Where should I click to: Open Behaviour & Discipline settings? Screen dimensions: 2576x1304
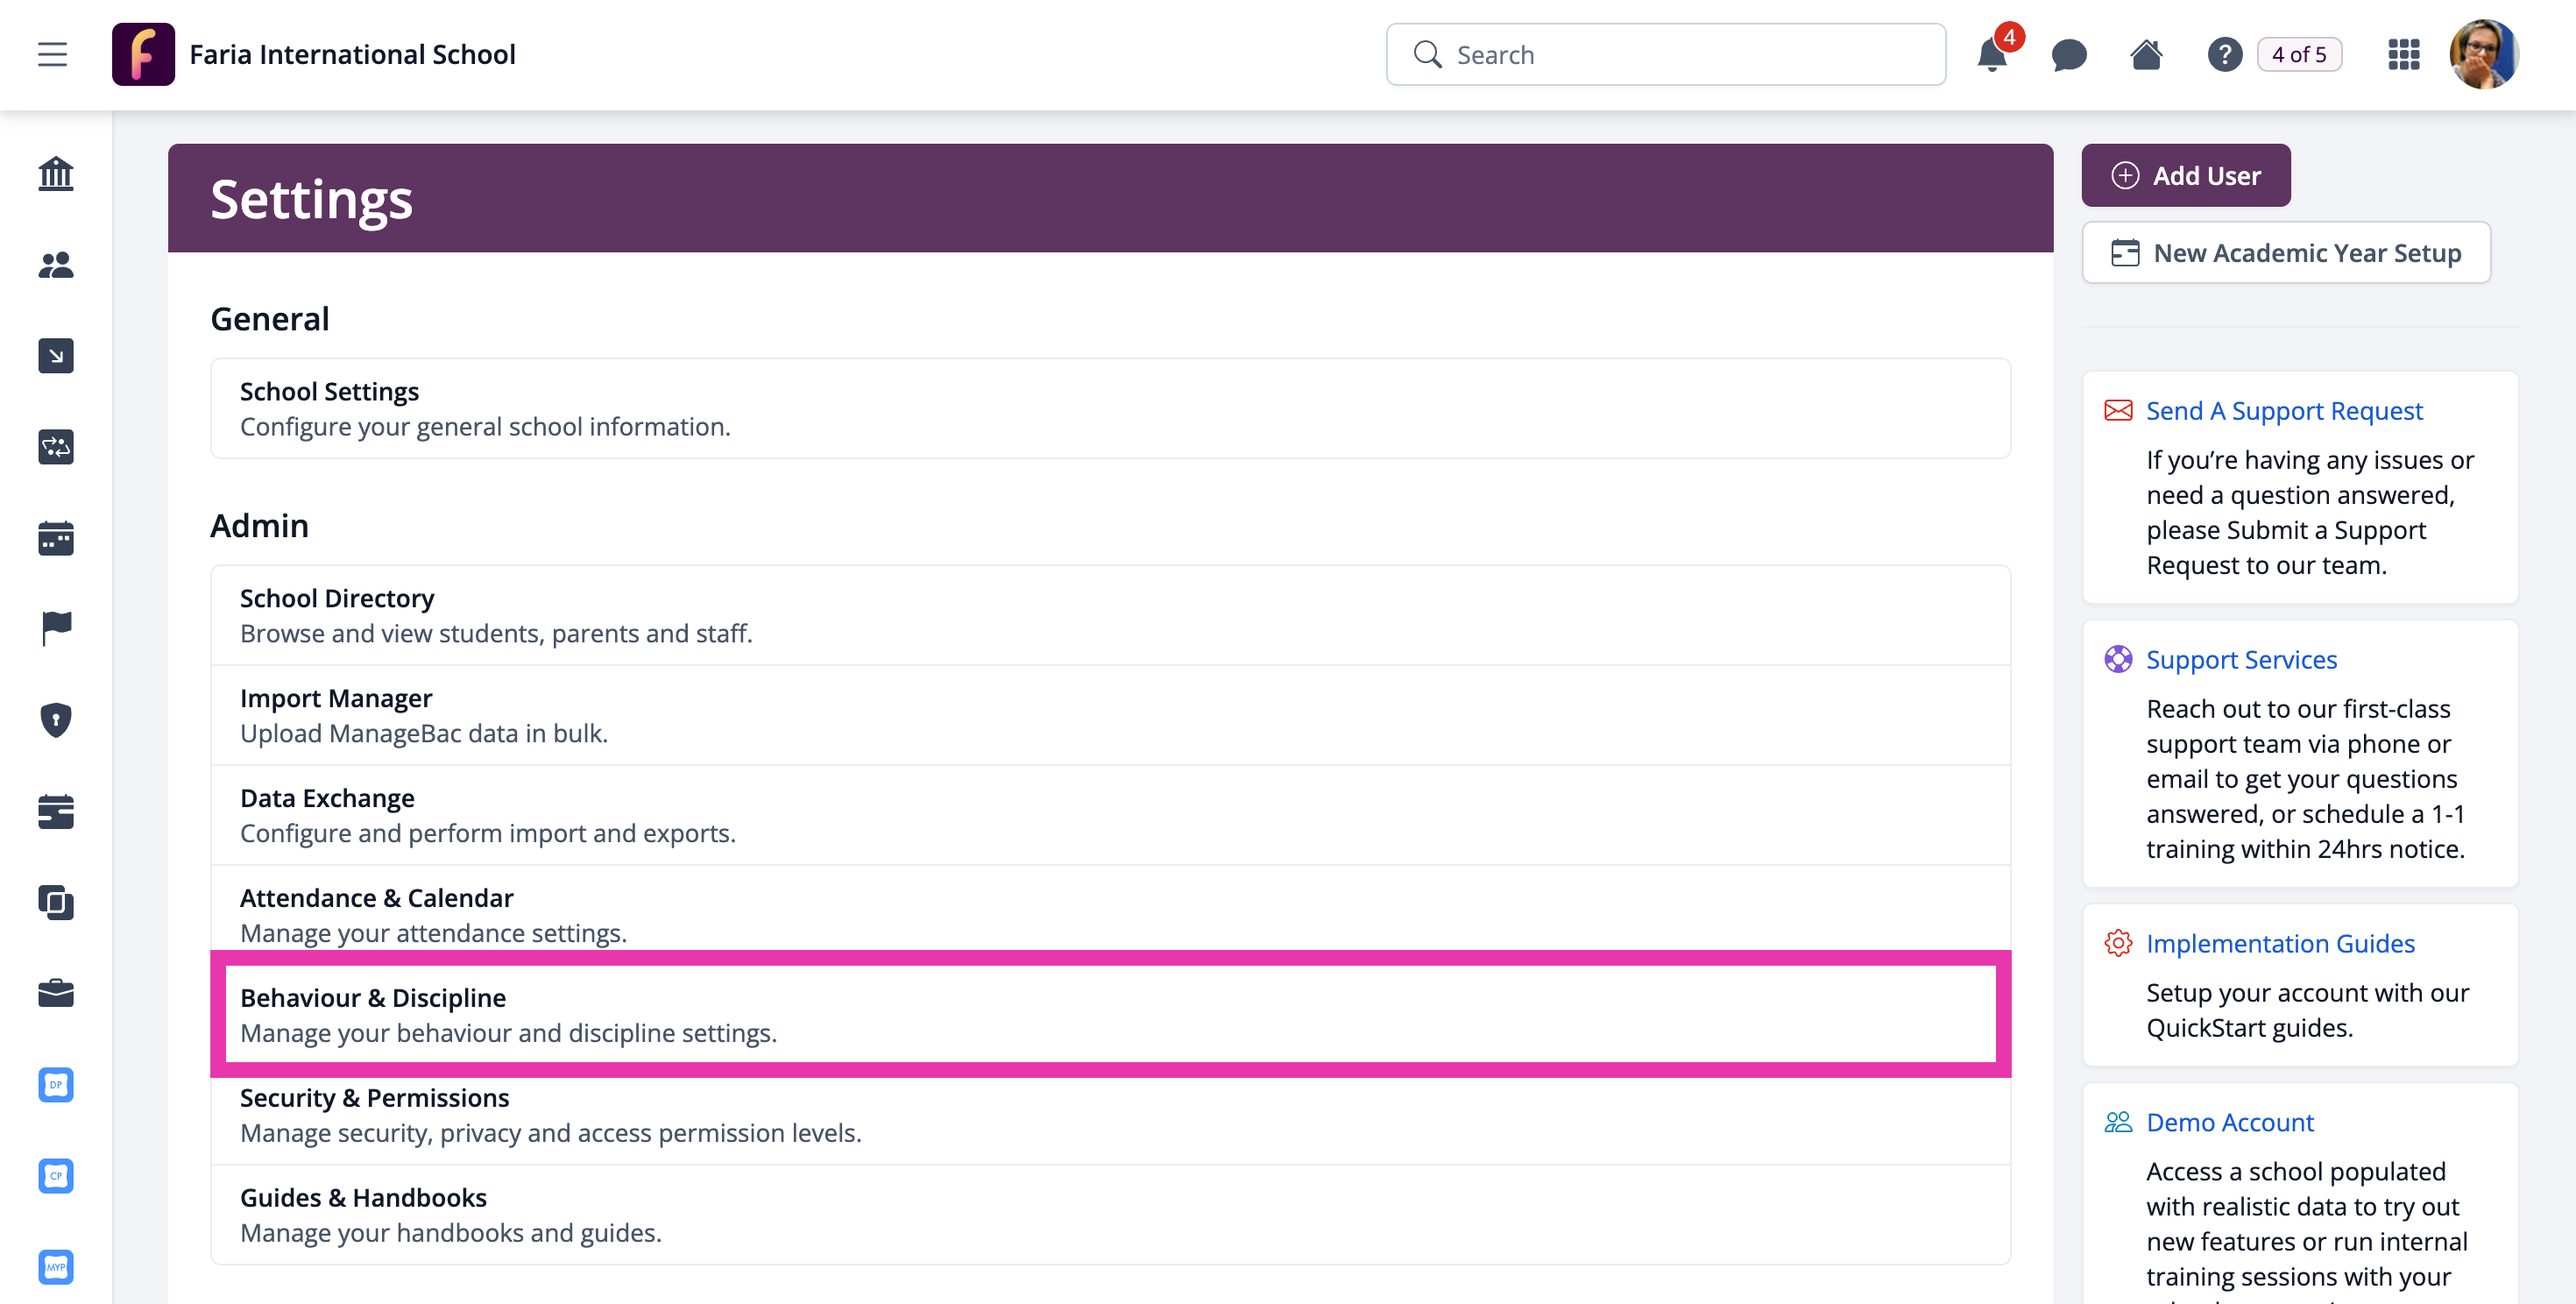(x=1110, y=1014)
